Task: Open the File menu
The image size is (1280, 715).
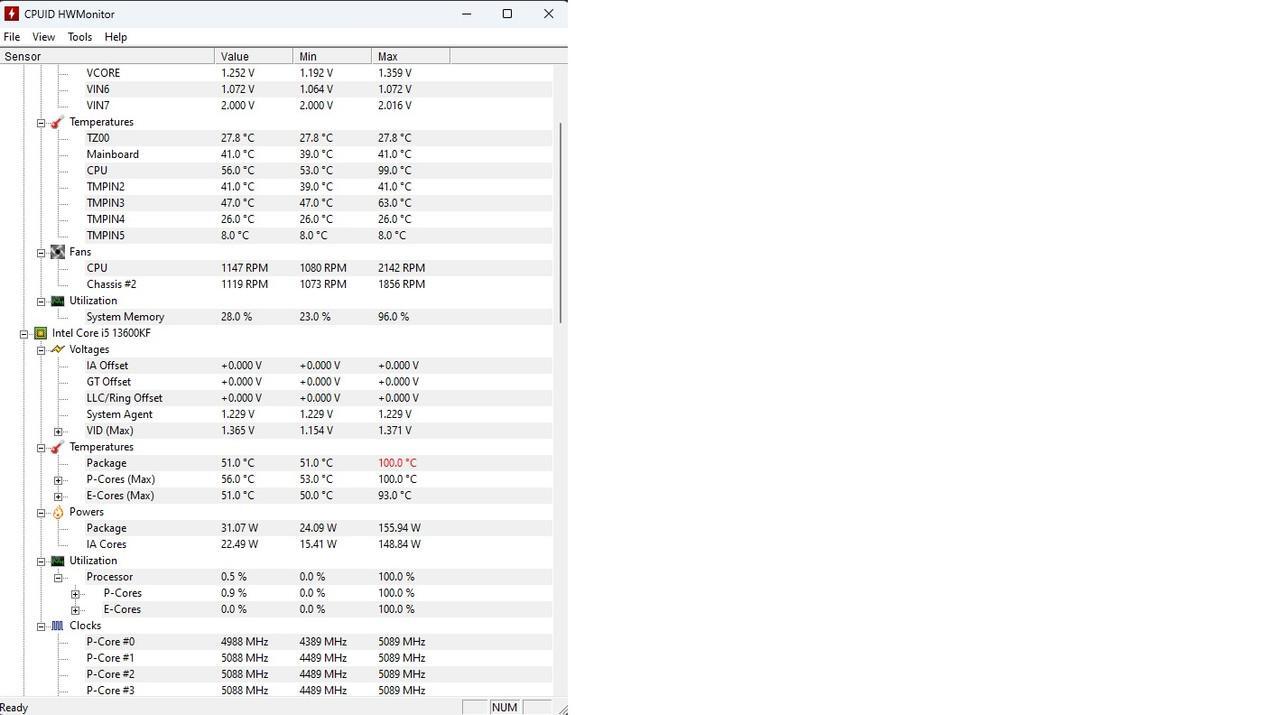Action: pyautogui.click(x=12, y=37)
